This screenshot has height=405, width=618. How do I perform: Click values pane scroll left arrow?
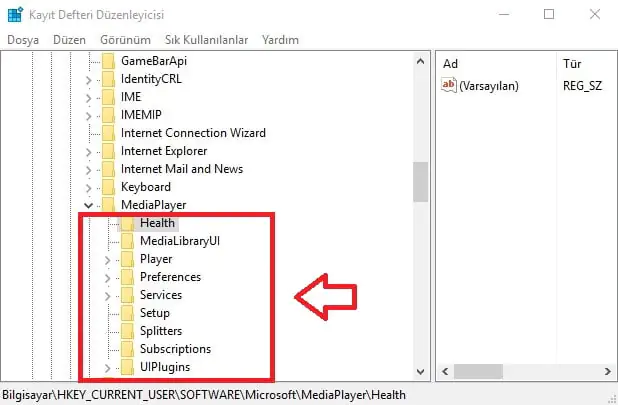[445, 372]
